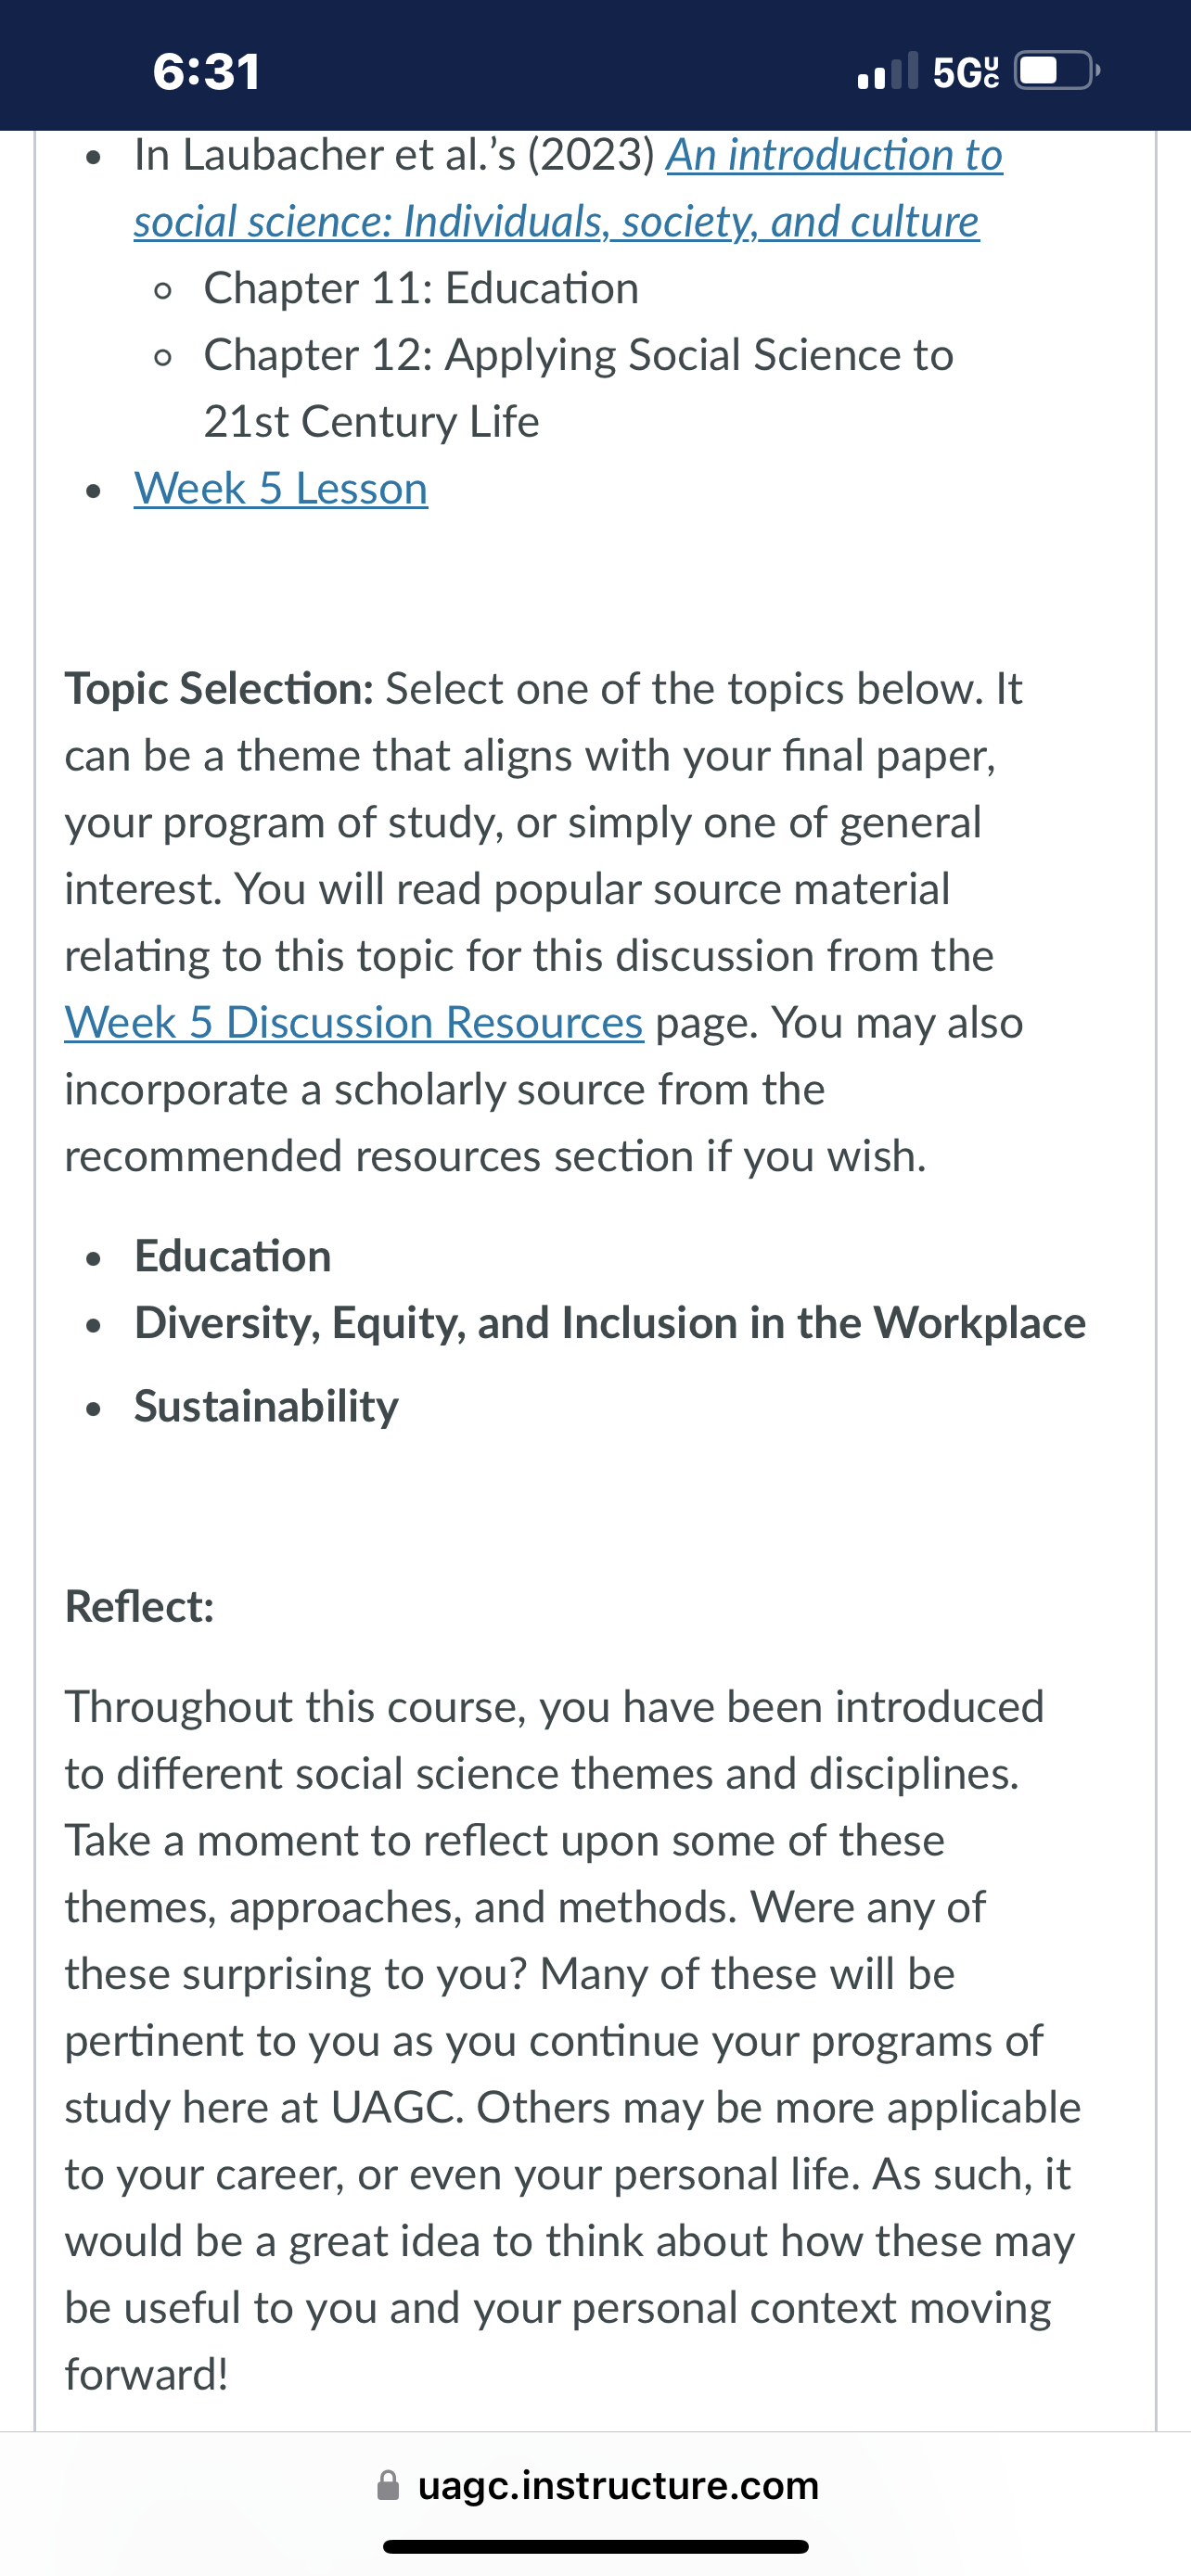Tap the Throughout this course paragraph
This screenshot has width=1191, height=2576.
573,2040
